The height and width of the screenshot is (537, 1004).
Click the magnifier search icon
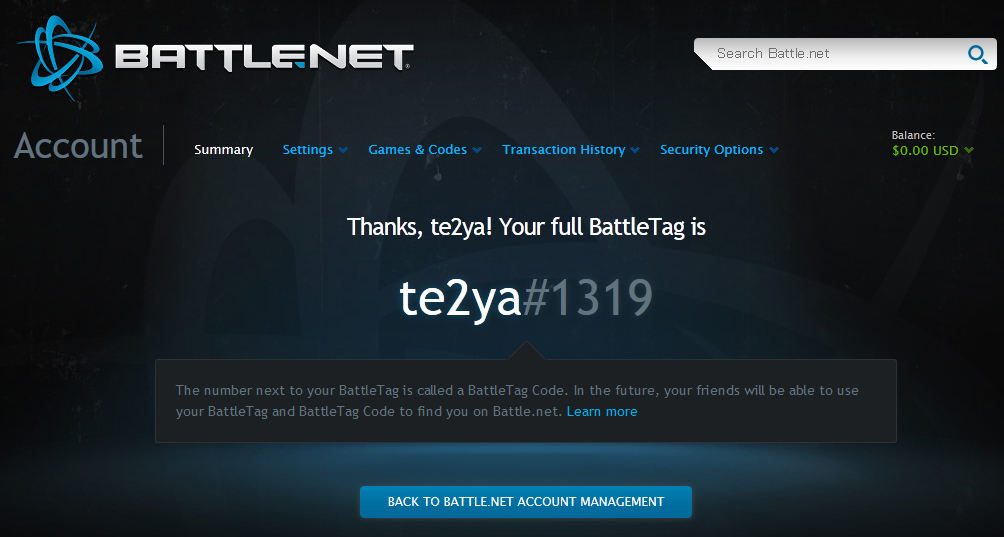coord(977,54)
